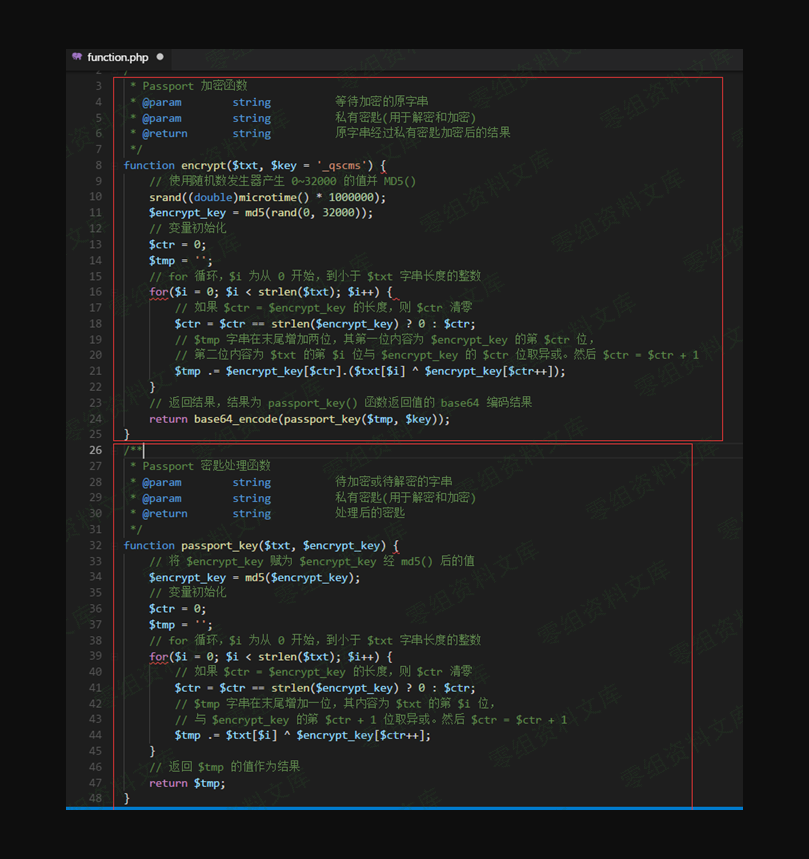
Task: Click the @return tag on line 29
Action: pos(164,514)
